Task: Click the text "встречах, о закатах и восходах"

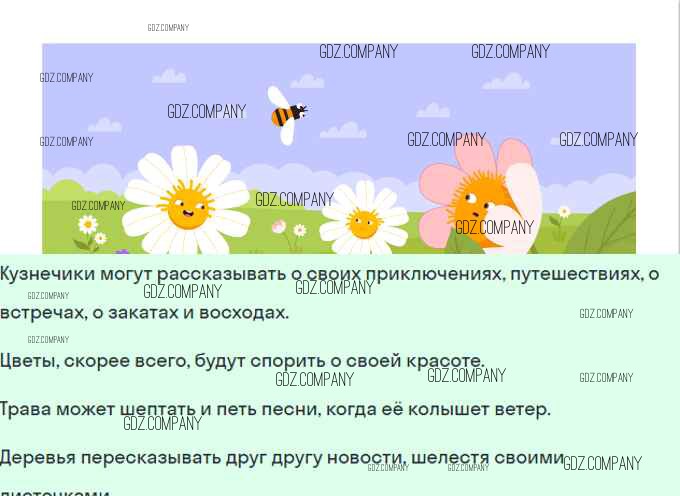Action: pos(144,313)
